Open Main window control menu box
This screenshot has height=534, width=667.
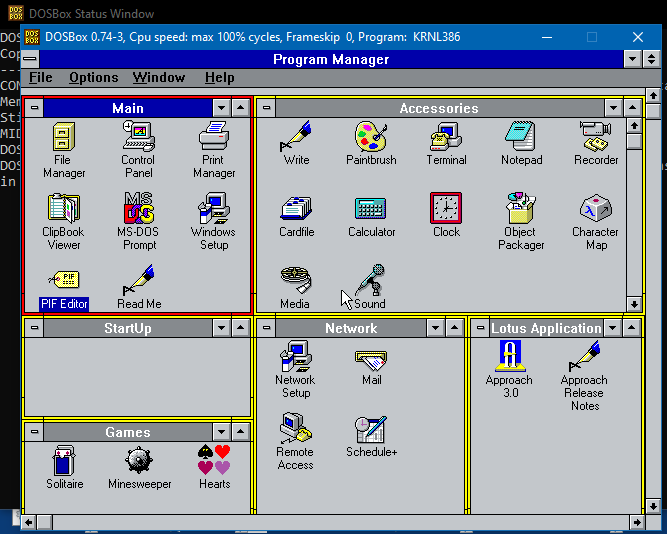pos(34,108)
